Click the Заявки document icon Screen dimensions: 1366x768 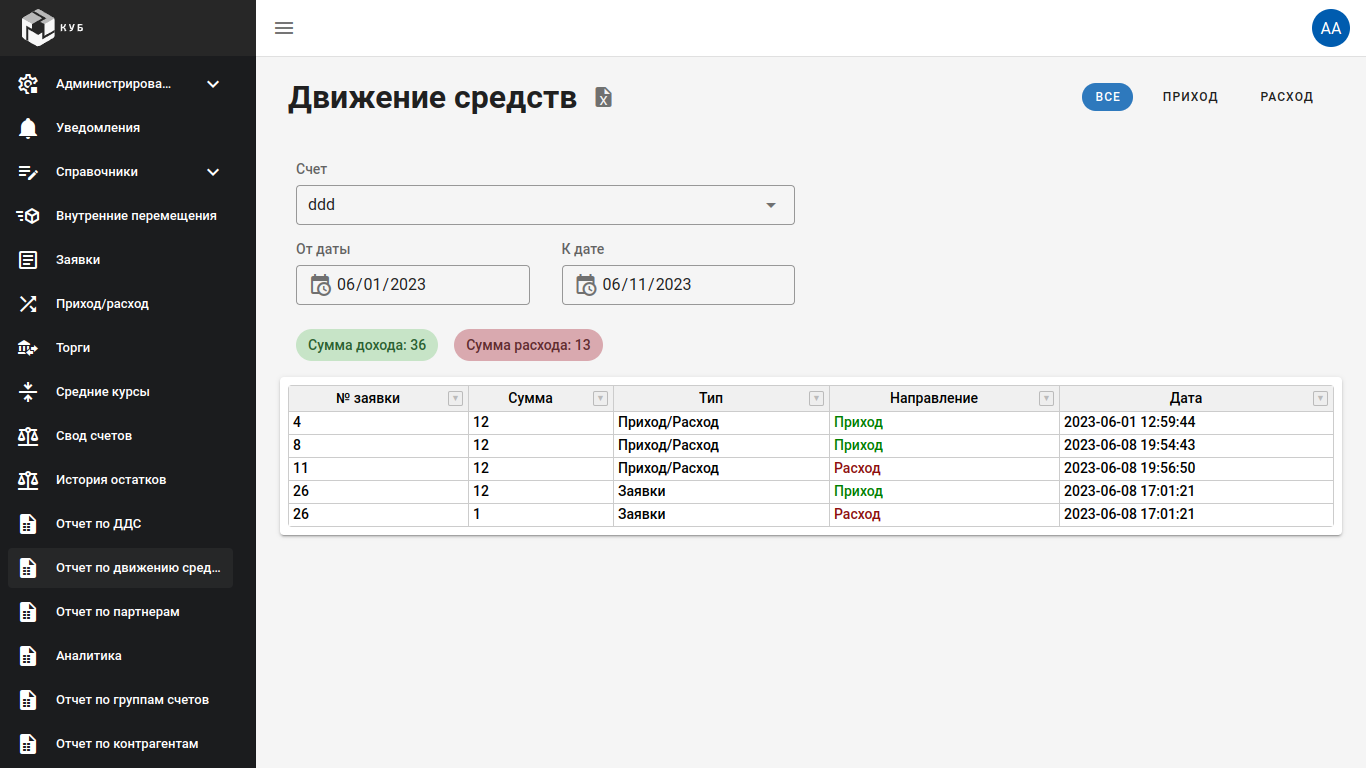point(28,260)
